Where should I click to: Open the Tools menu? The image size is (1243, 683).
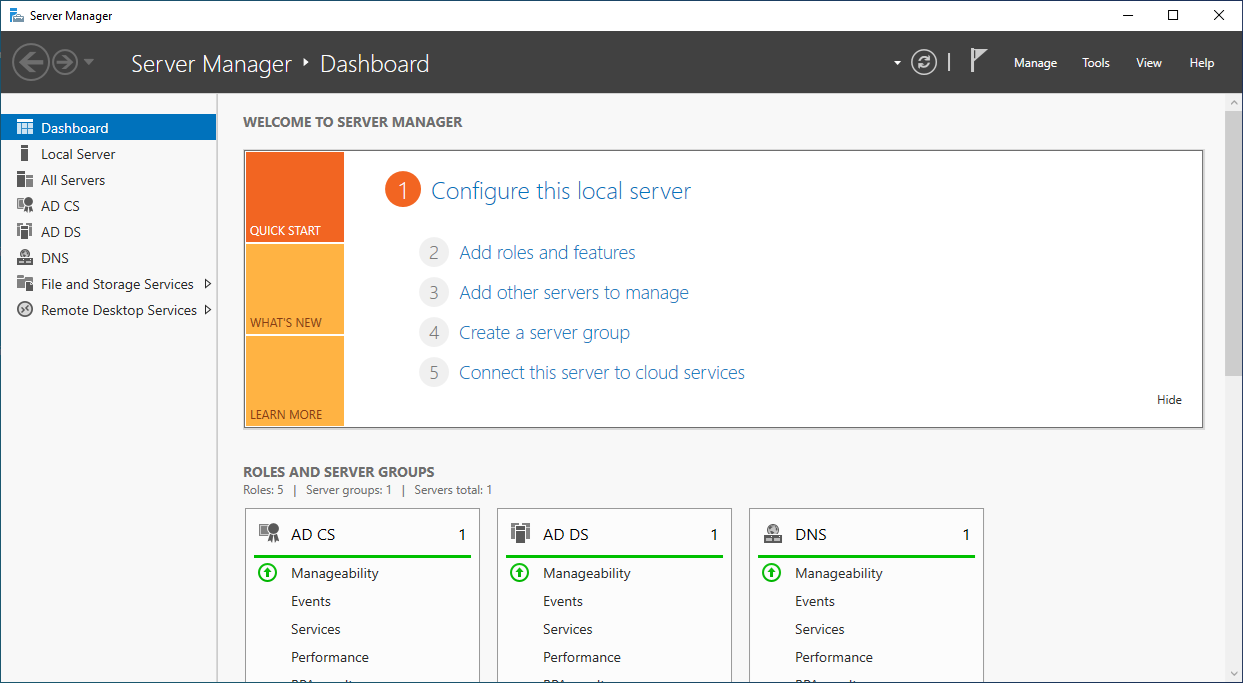tap(1095, 62)
